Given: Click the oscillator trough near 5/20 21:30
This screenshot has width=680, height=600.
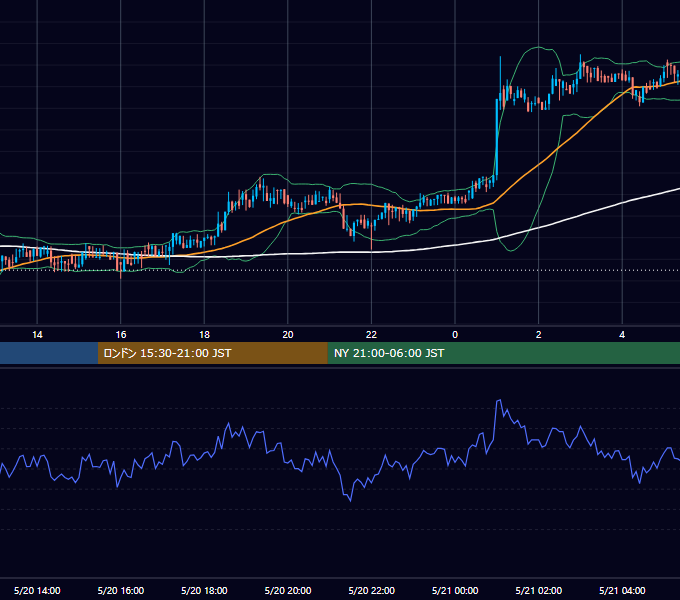Looking at the screenshot, I should pyautogui.click(x=350, y=499).
